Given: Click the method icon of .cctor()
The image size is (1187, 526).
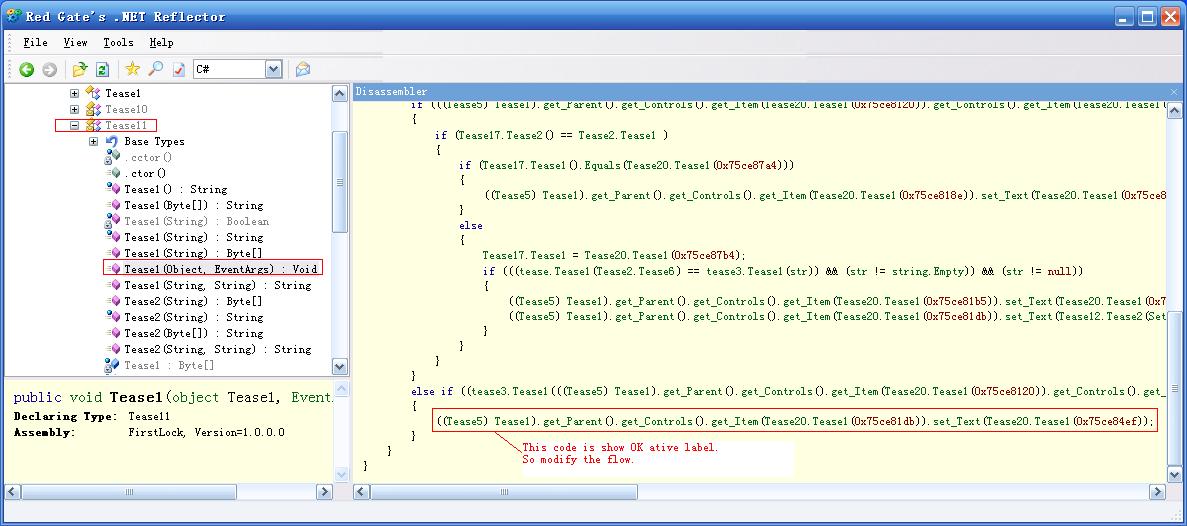Looking at the screenshot, I should (112, 157).
